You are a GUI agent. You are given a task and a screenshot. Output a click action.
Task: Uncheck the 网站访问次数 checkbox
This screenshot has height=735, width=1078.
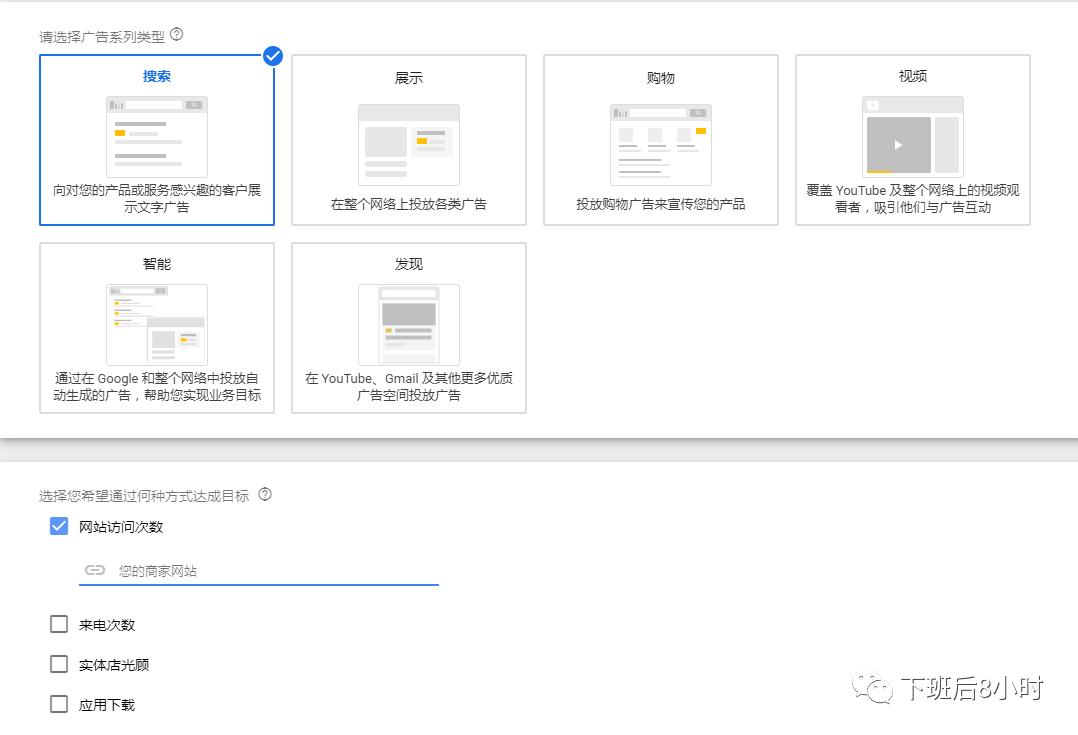pos(58,527)
